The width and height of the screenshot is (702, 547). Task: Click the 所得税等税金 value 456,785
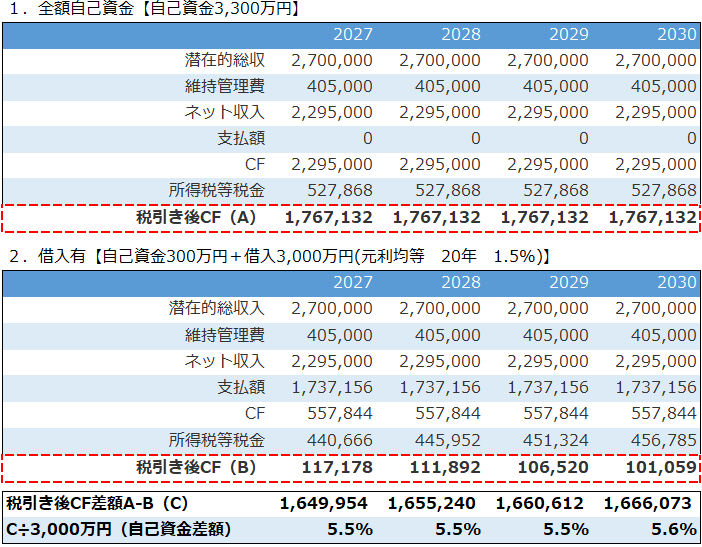(x=663, y=439)
